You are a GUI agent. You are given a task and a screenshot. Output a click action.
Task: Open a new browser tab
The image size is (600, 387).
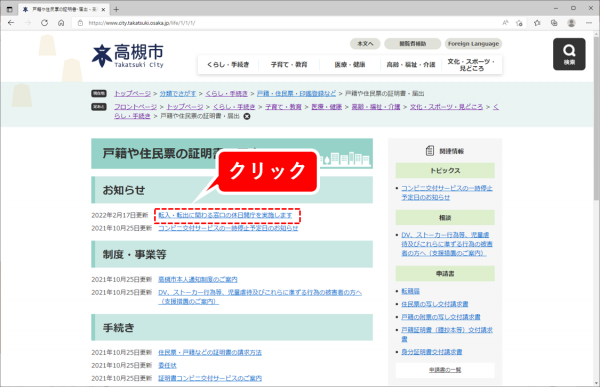point(116,9)
